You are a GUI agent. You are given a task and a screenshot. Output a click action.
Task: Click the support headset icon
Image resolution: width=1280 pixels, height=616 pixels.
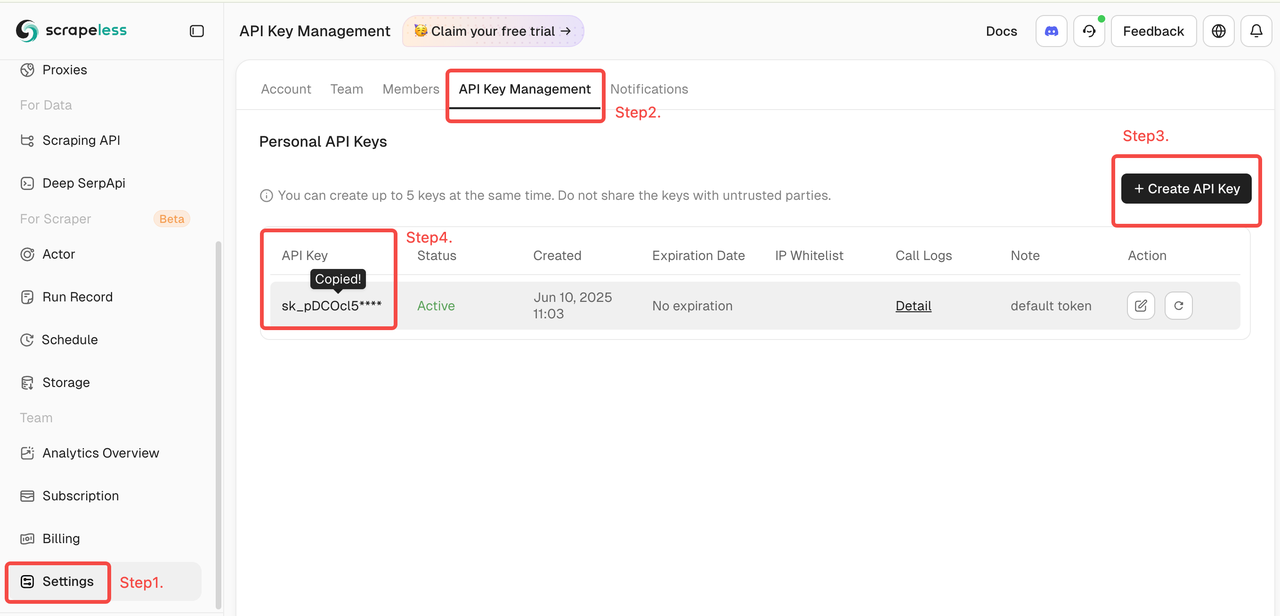1089,31
